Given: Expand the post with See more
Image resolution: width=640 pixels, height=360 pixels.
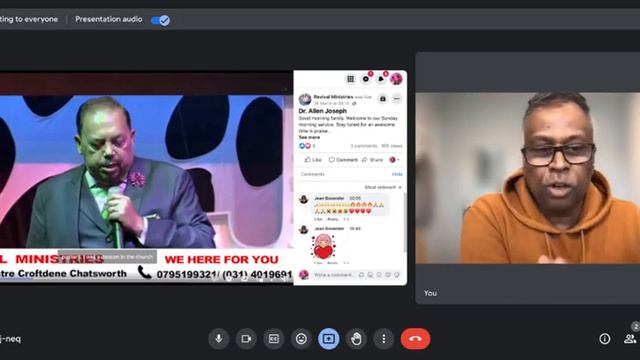Looking at the screenshot, I should pyautogui.click(x=309, y=138).
